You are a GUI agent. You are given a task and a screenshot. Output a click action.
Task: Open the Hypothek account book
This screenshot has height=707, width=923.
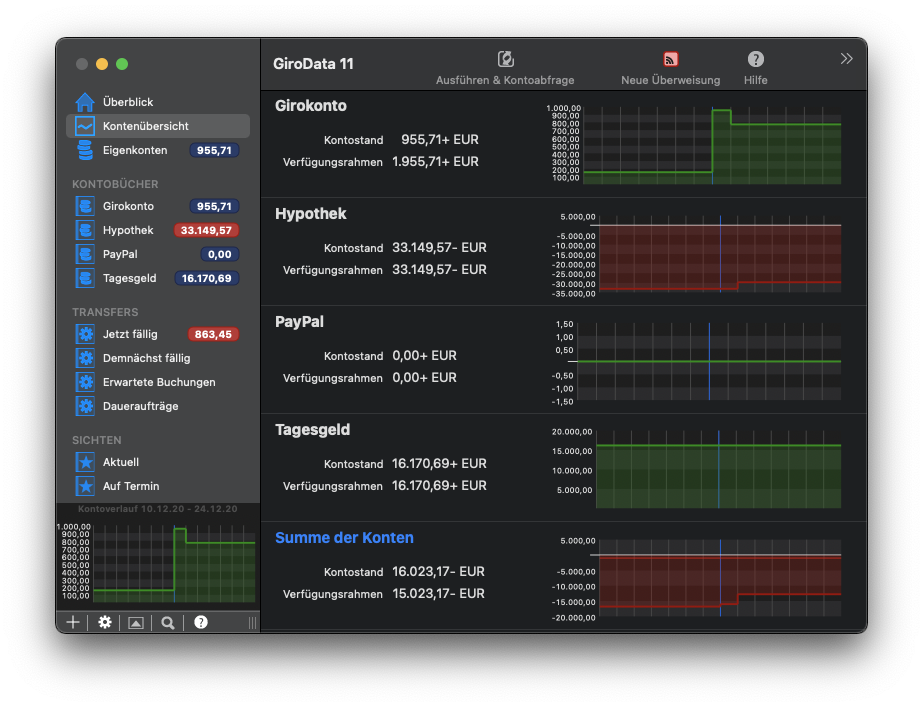click(x=128, y=230)
